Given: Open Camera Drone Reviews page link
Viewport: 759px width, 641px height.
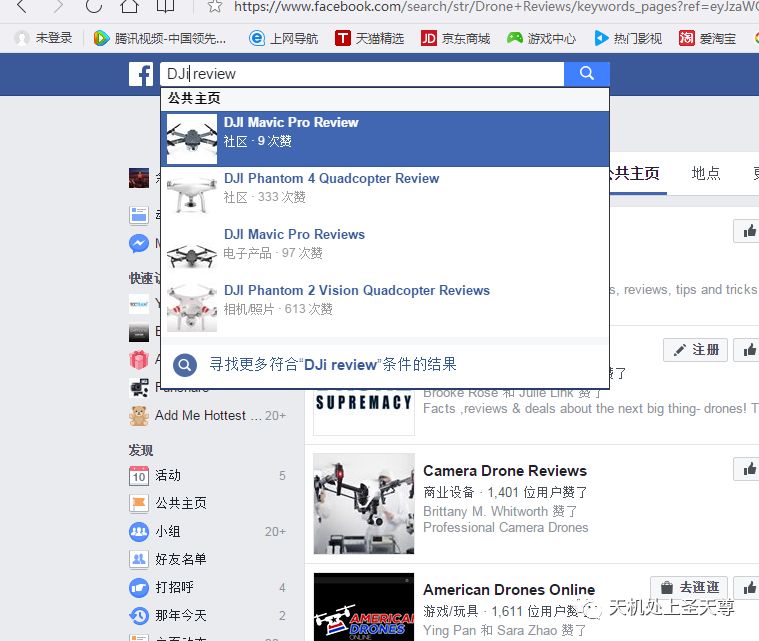Looking at the screenshot, I should pos(504,471).
